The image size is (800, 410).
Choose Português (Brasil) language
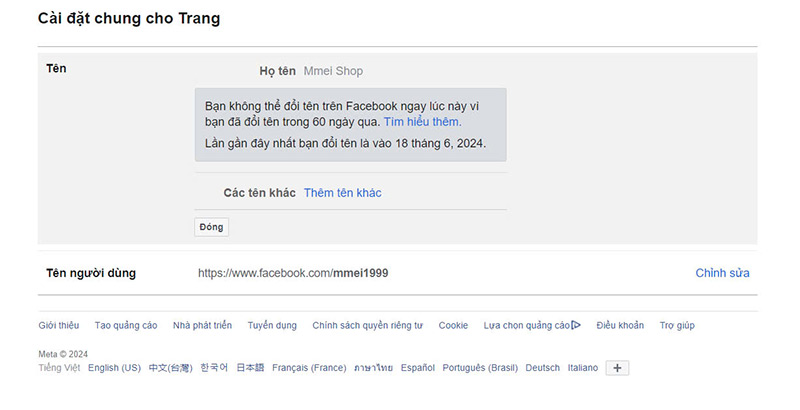coord(480,368)
